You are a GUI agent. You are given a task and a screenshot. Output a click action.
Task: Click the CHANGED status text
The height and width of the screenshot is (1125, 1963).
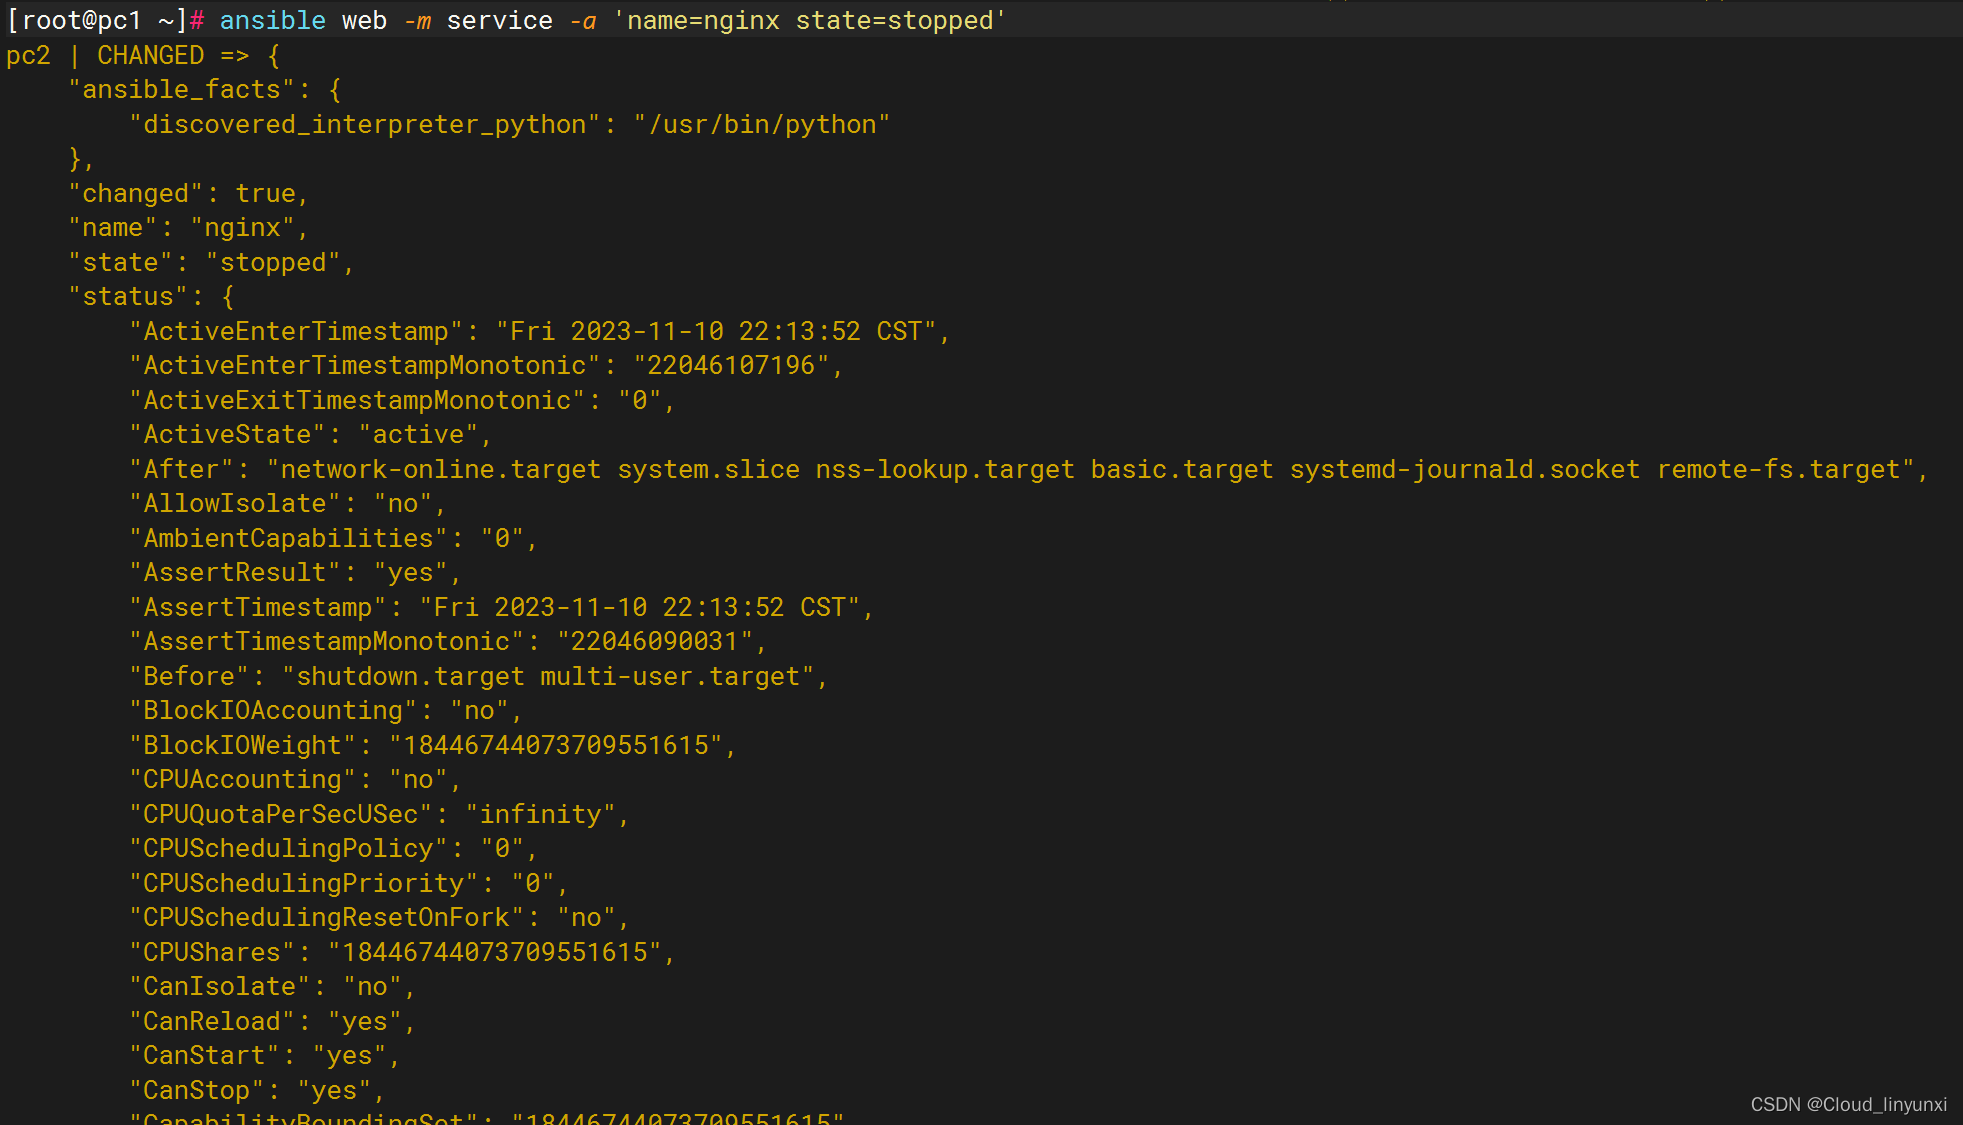point(150,55)
